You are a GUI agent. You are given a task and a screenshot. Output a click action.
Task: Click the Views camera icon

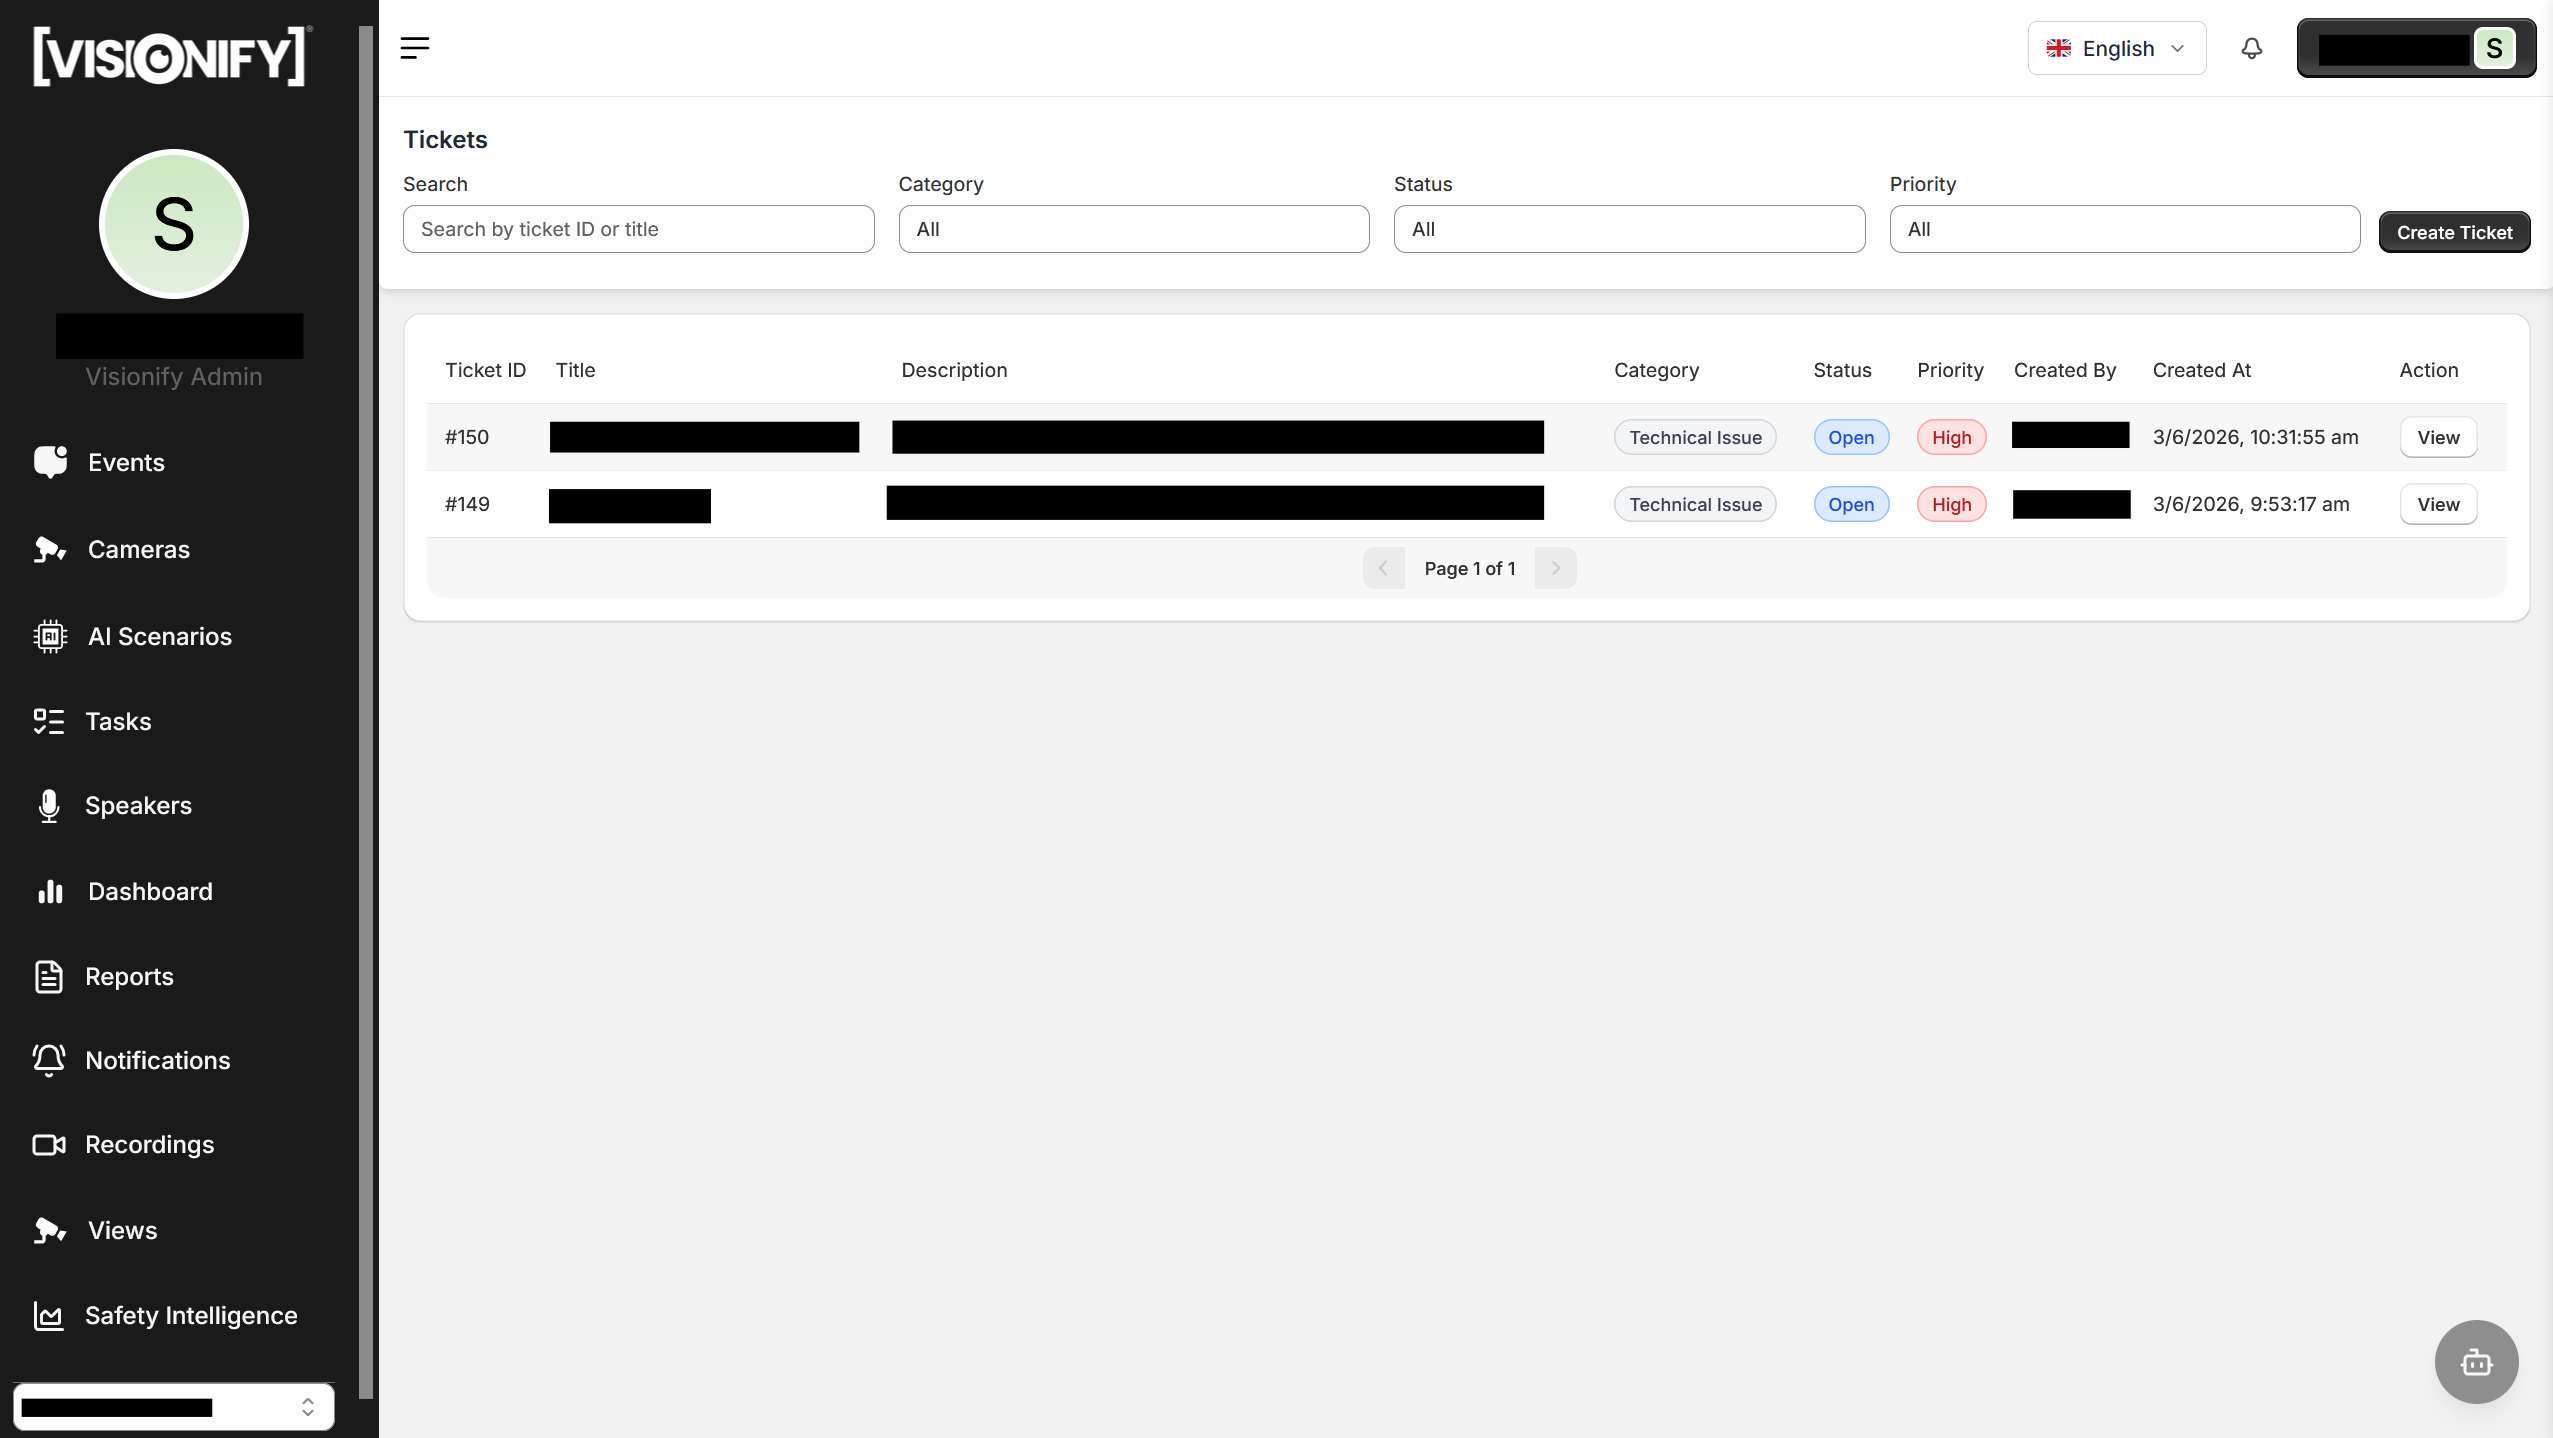50,1230
